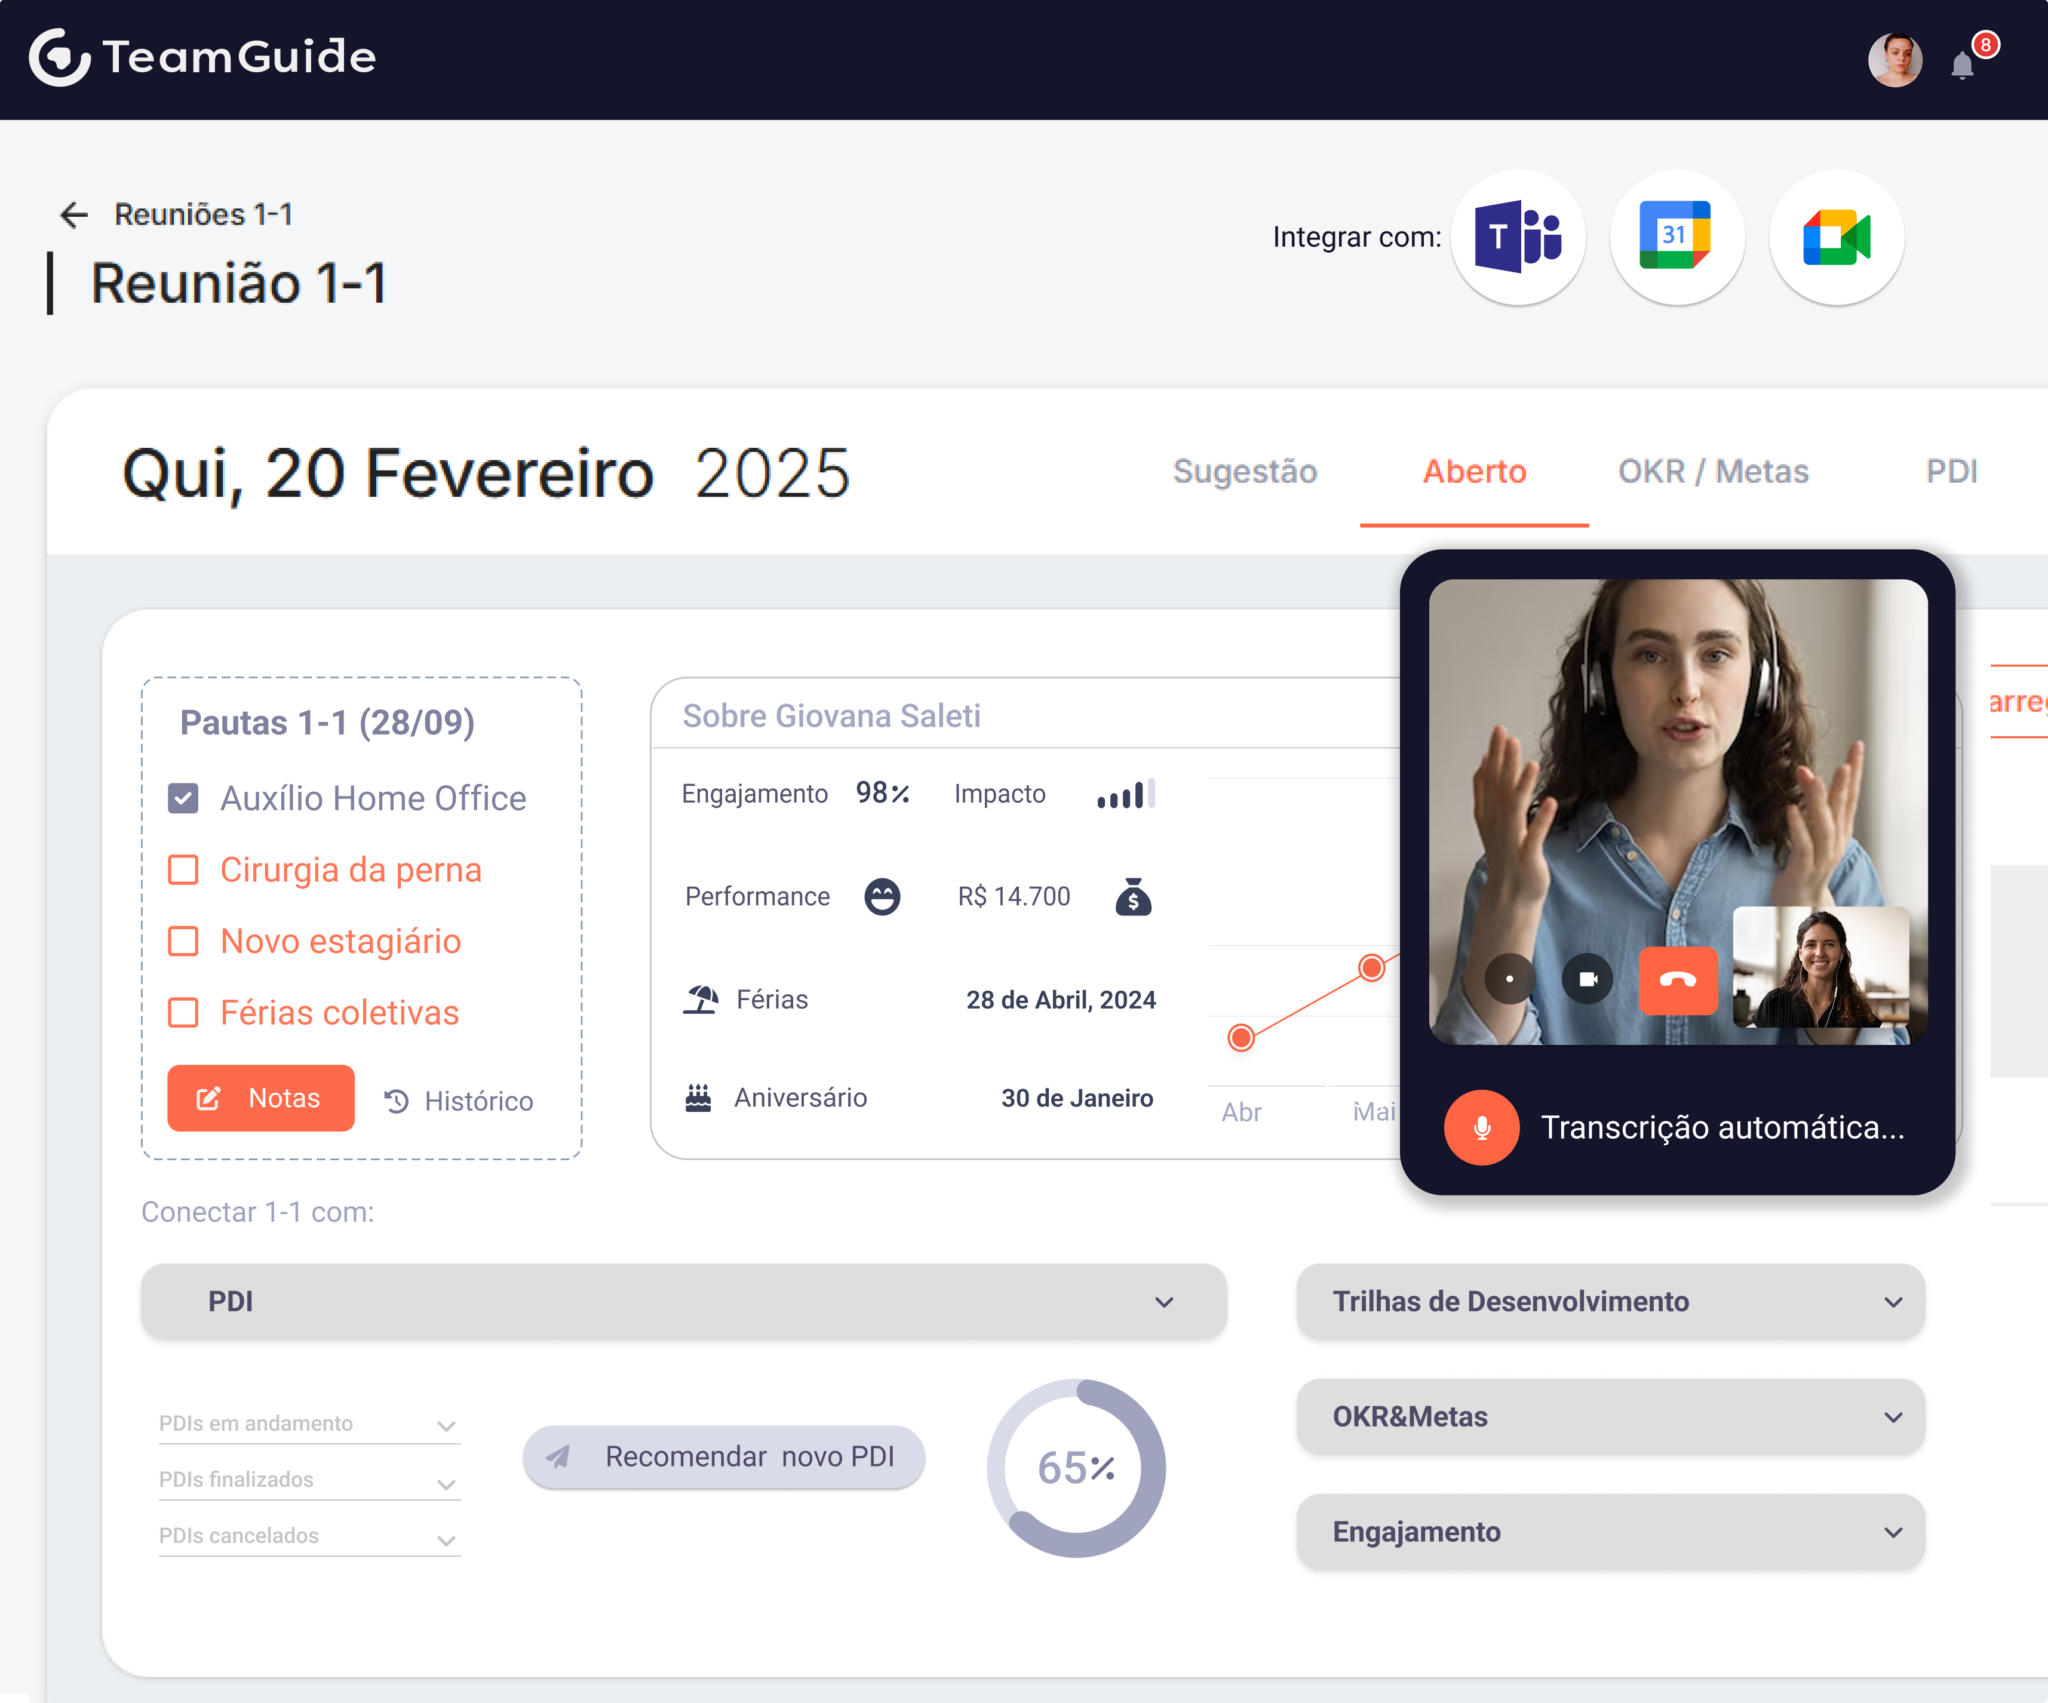Click the Google Meet integration icon
Image resolution: width=2048 pixels, height=1703 pixels.
(x=1836, y=238)
